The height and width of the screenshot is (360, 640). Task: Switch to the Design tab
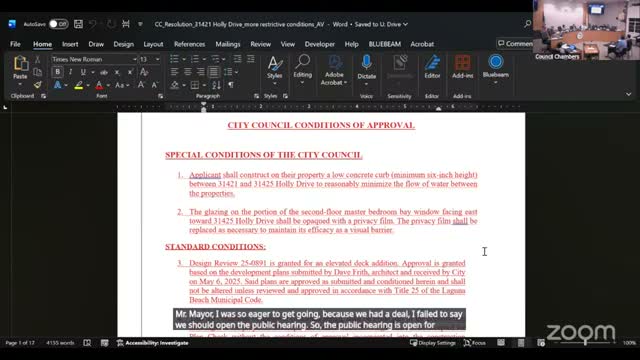pos(123,44)
